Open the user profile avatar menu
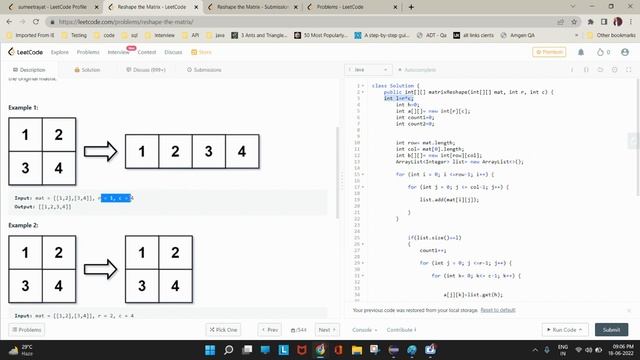 pyautogui.click(x=624, y=52)
